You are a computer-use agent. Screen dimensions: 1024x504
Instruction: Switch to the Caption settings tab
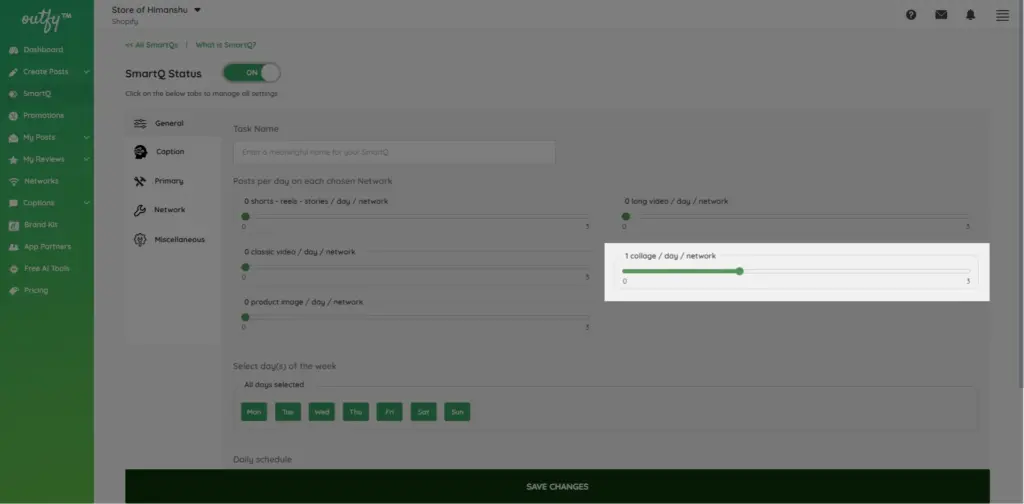169,152
